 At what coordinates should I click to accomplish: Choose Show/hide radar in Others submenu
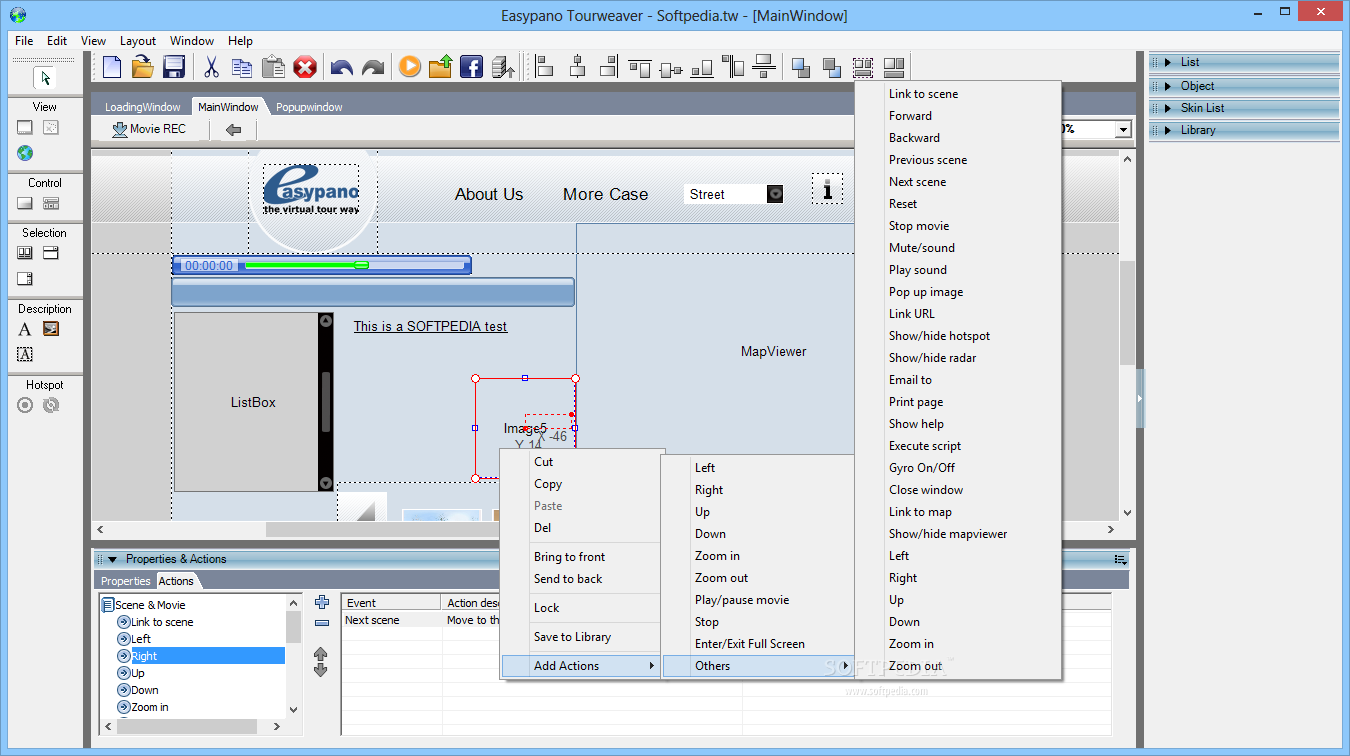[x=932, y=358]
